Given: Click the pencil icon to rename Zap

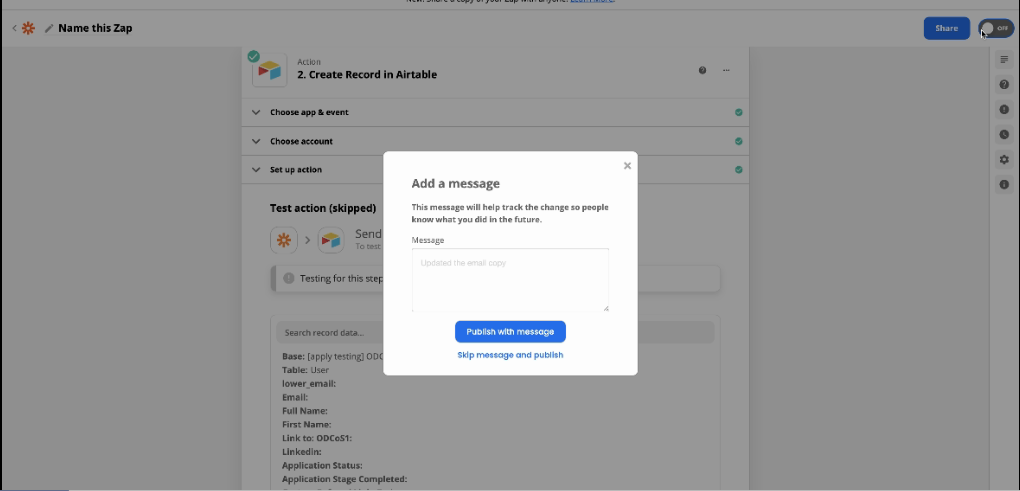Looking at the screenshot, I should pos(49,29).
